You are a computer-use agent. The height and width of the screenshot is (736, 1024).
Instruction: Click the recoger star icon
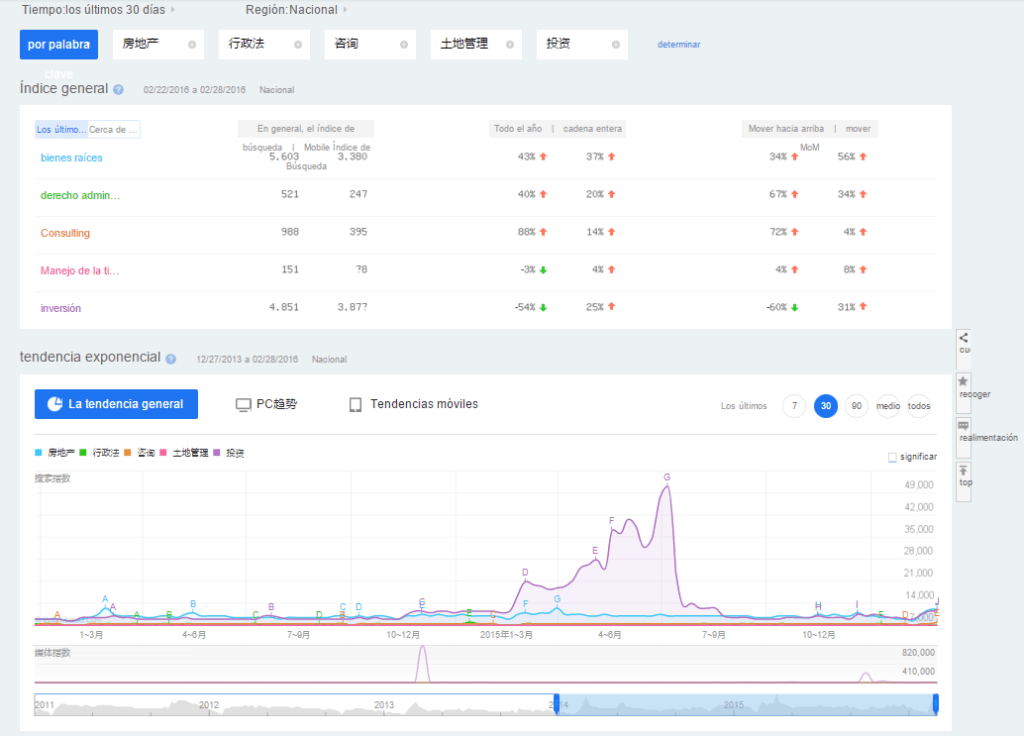tap(962, 382)
